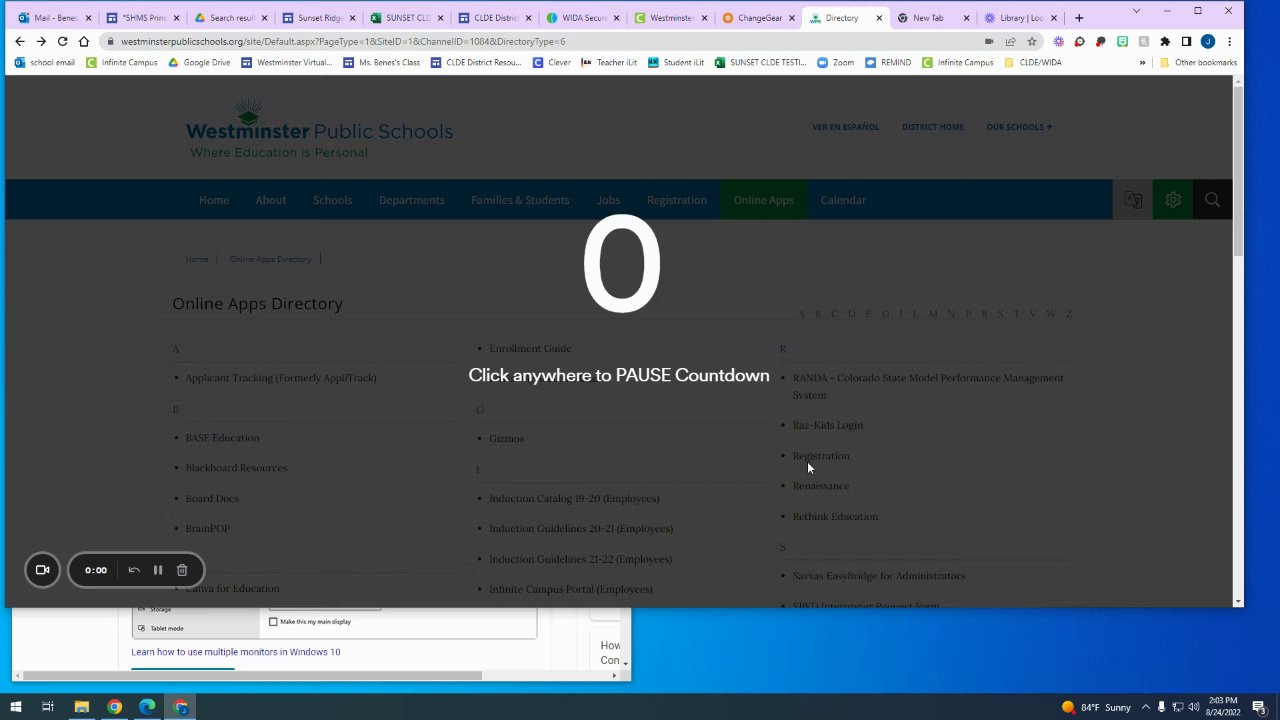Open the Chrome extensions puzzle icon
Screen dimensions: 1280x720
click(1165, 41)
